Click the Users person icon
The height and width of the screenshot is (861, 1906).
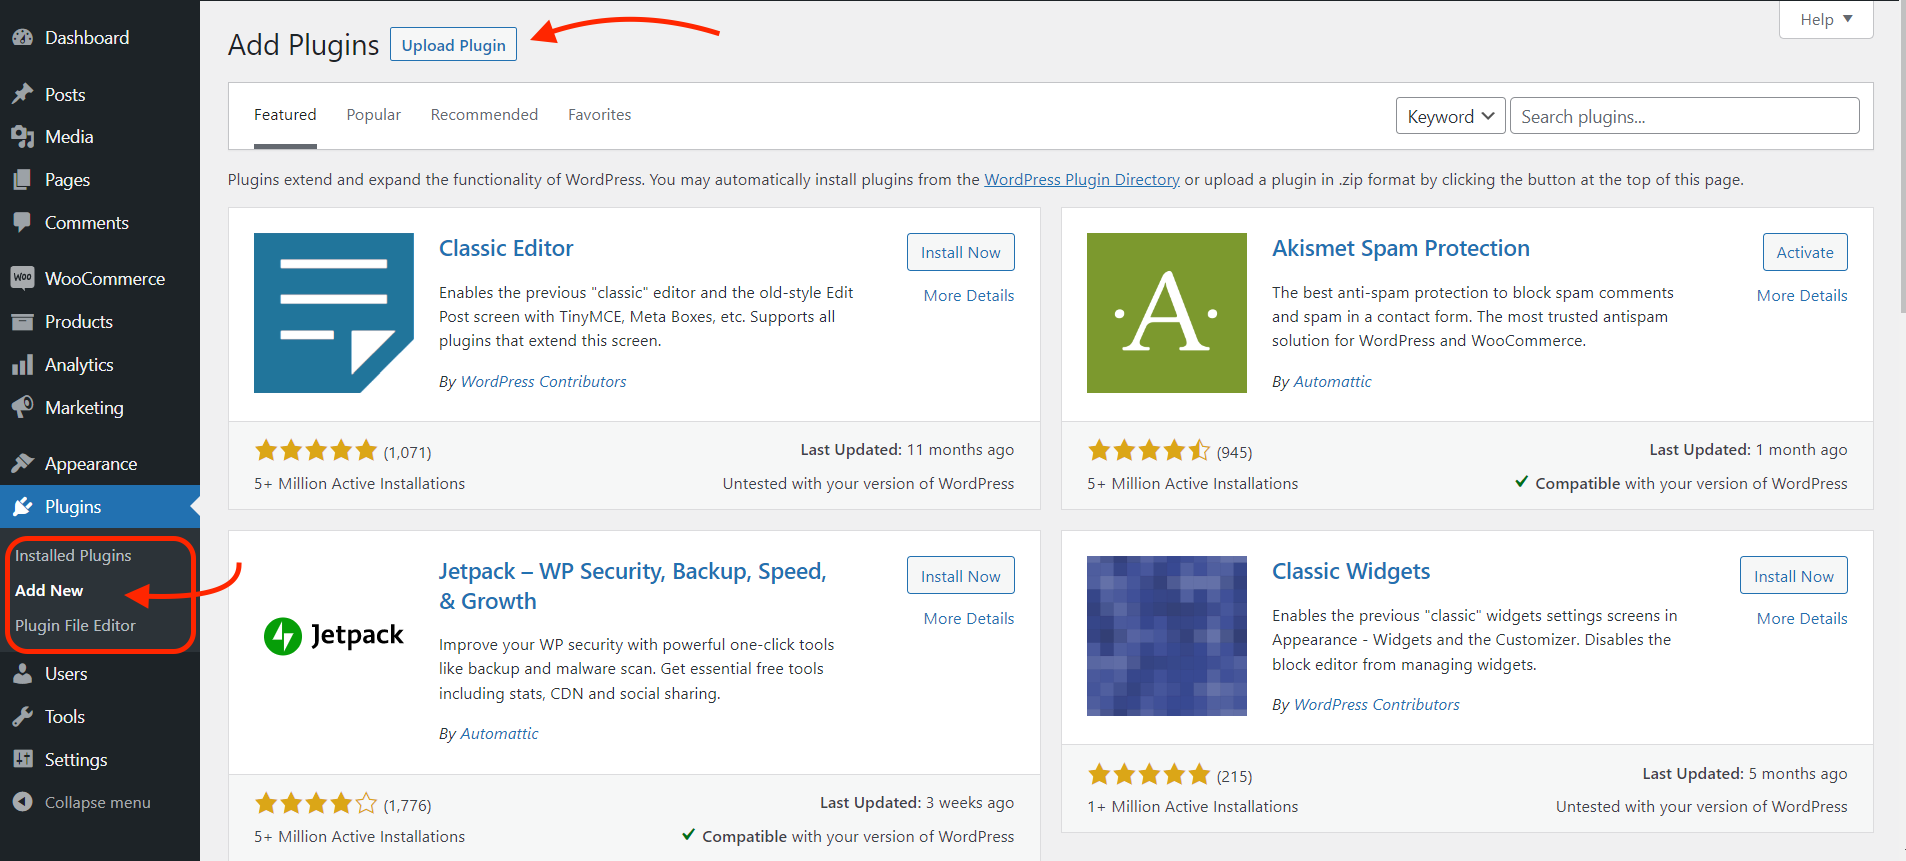click(23, 674)
